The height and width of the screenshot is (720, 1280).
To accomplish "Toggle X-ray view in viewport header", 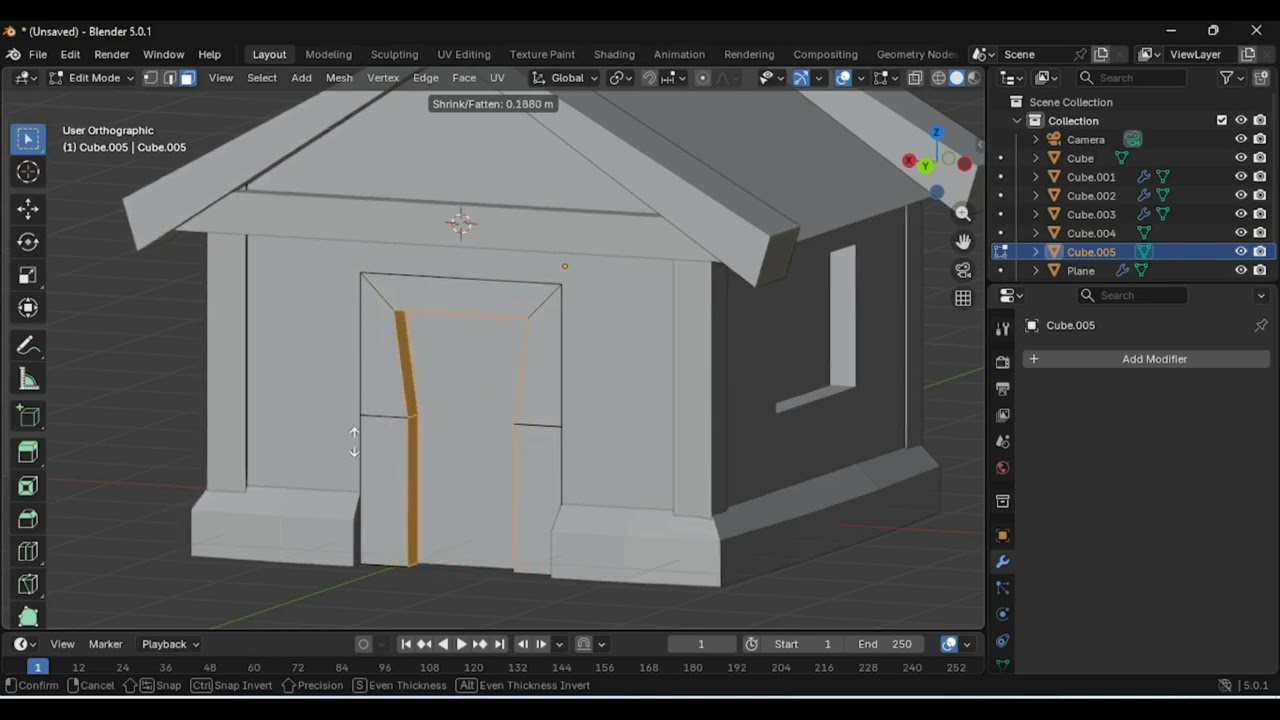I will pos(915,78).
